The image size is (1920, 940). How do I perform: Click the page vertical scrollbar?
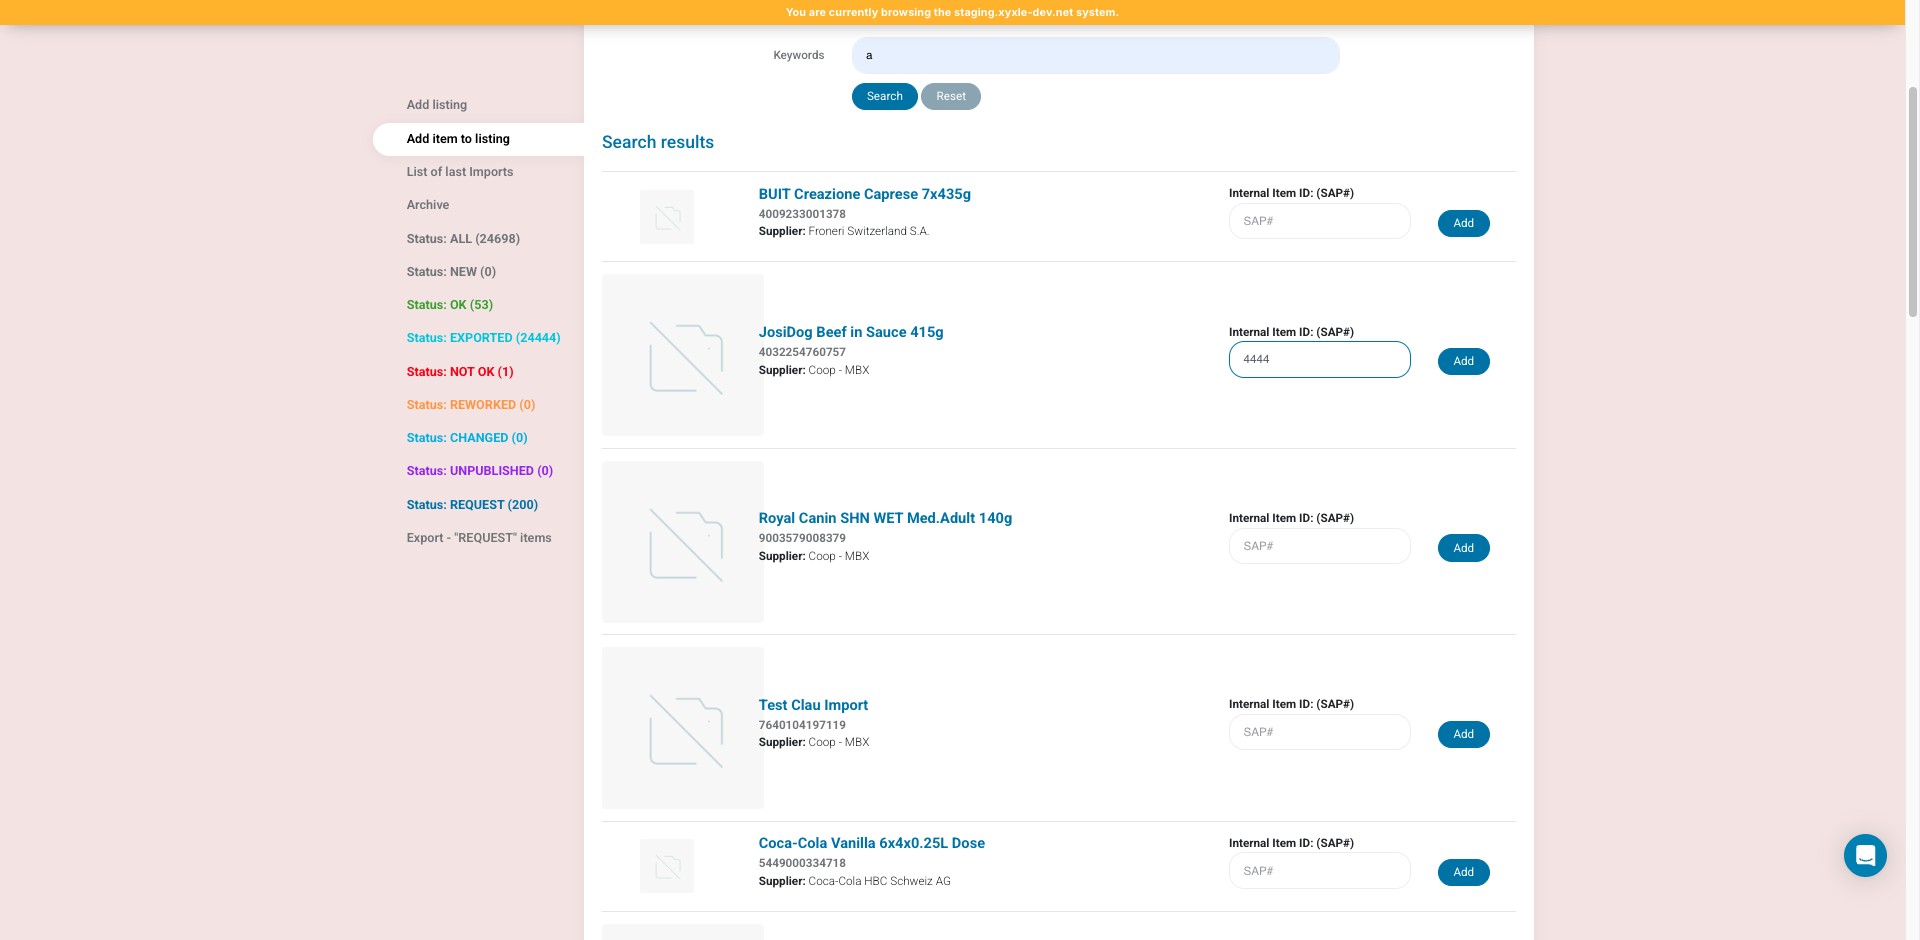[1912, 200]
